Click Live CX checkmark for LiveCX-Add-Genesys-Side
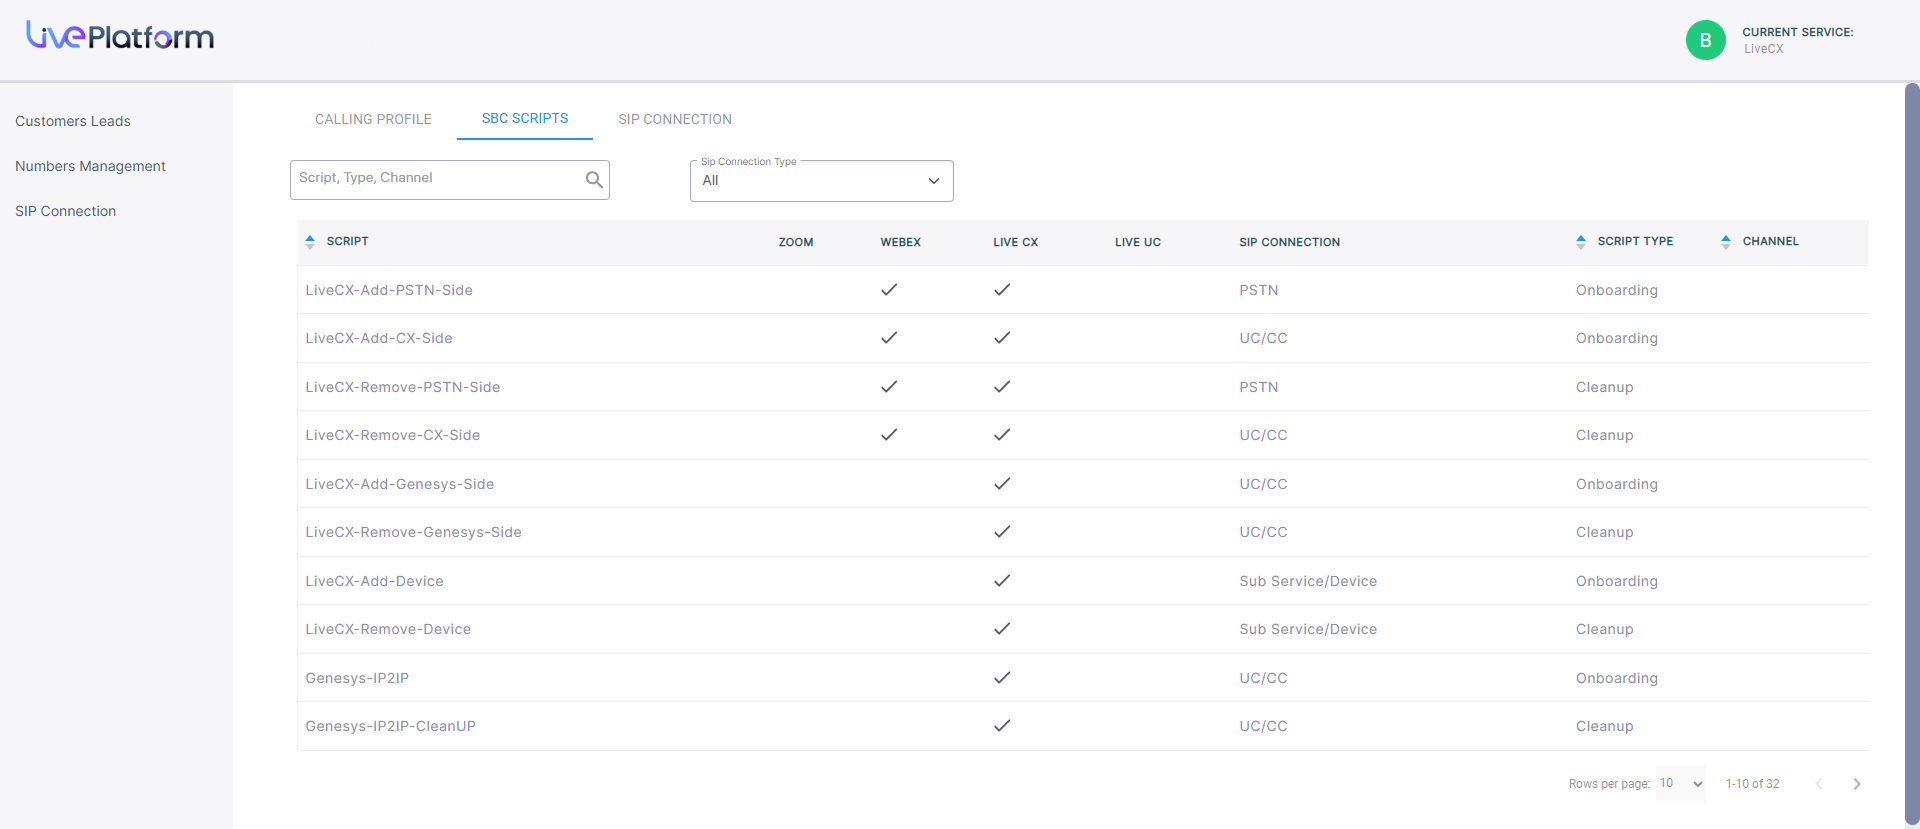The width and height of the screenshot is (1920, 829). [1002, 484]
